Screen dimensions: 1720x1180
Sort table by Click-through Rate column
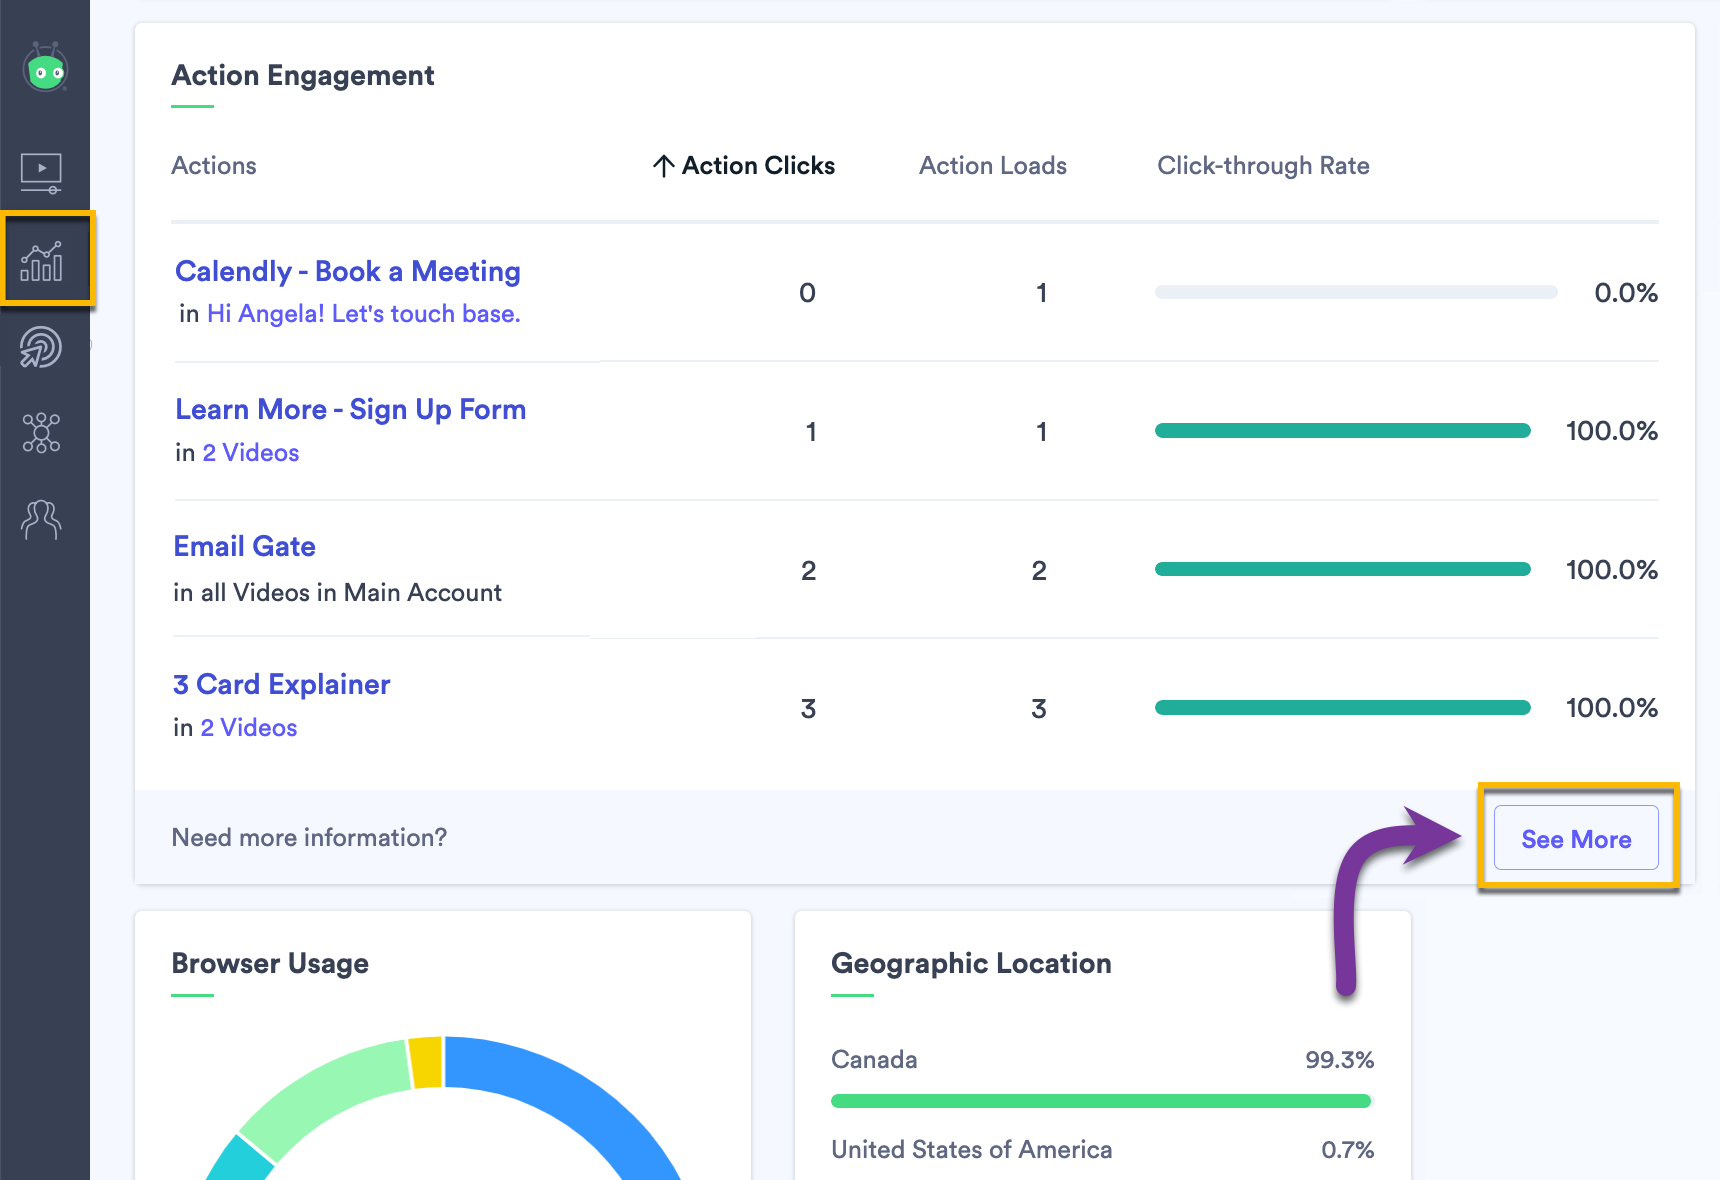pos(1263,166)
